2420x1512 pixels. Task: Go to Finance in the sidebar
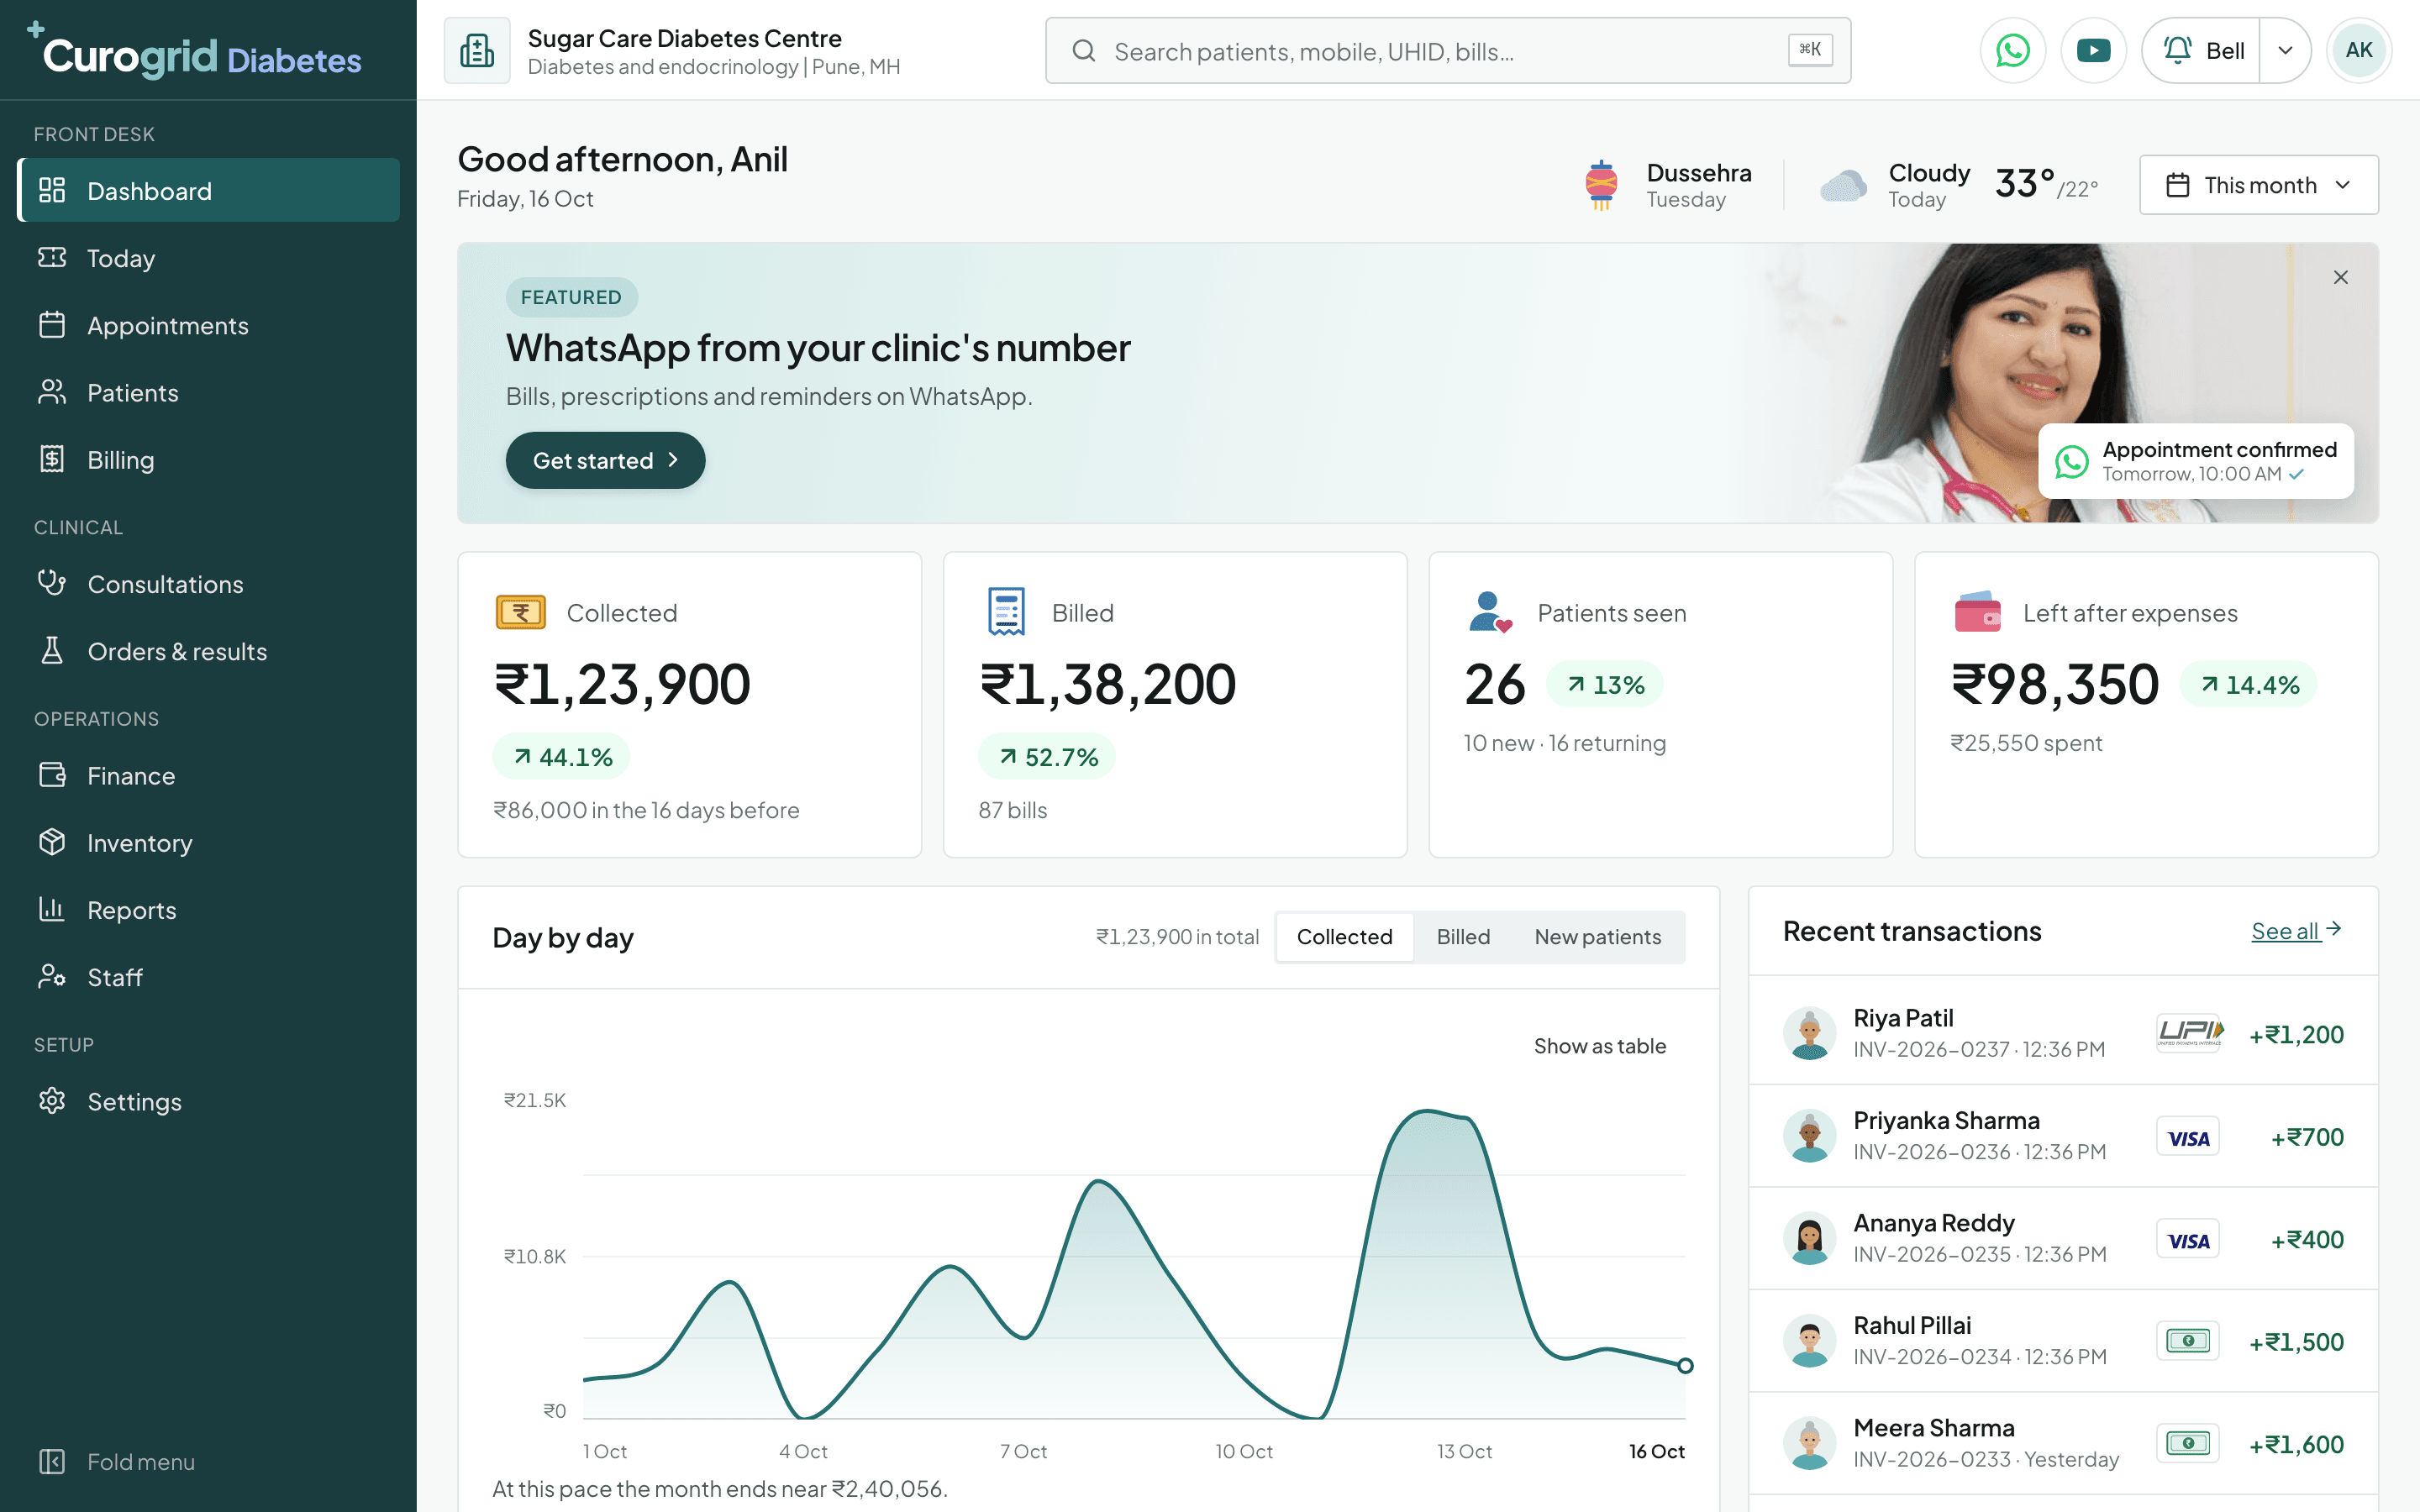(209, 775)
